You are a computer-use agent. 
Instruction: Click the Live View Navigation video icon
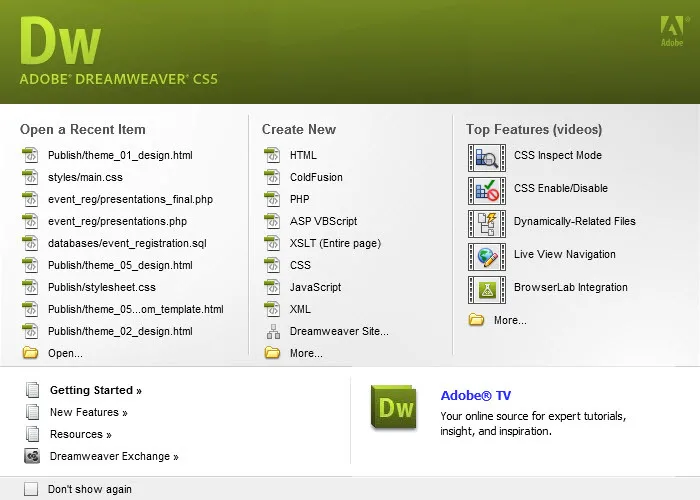(487, 257)
